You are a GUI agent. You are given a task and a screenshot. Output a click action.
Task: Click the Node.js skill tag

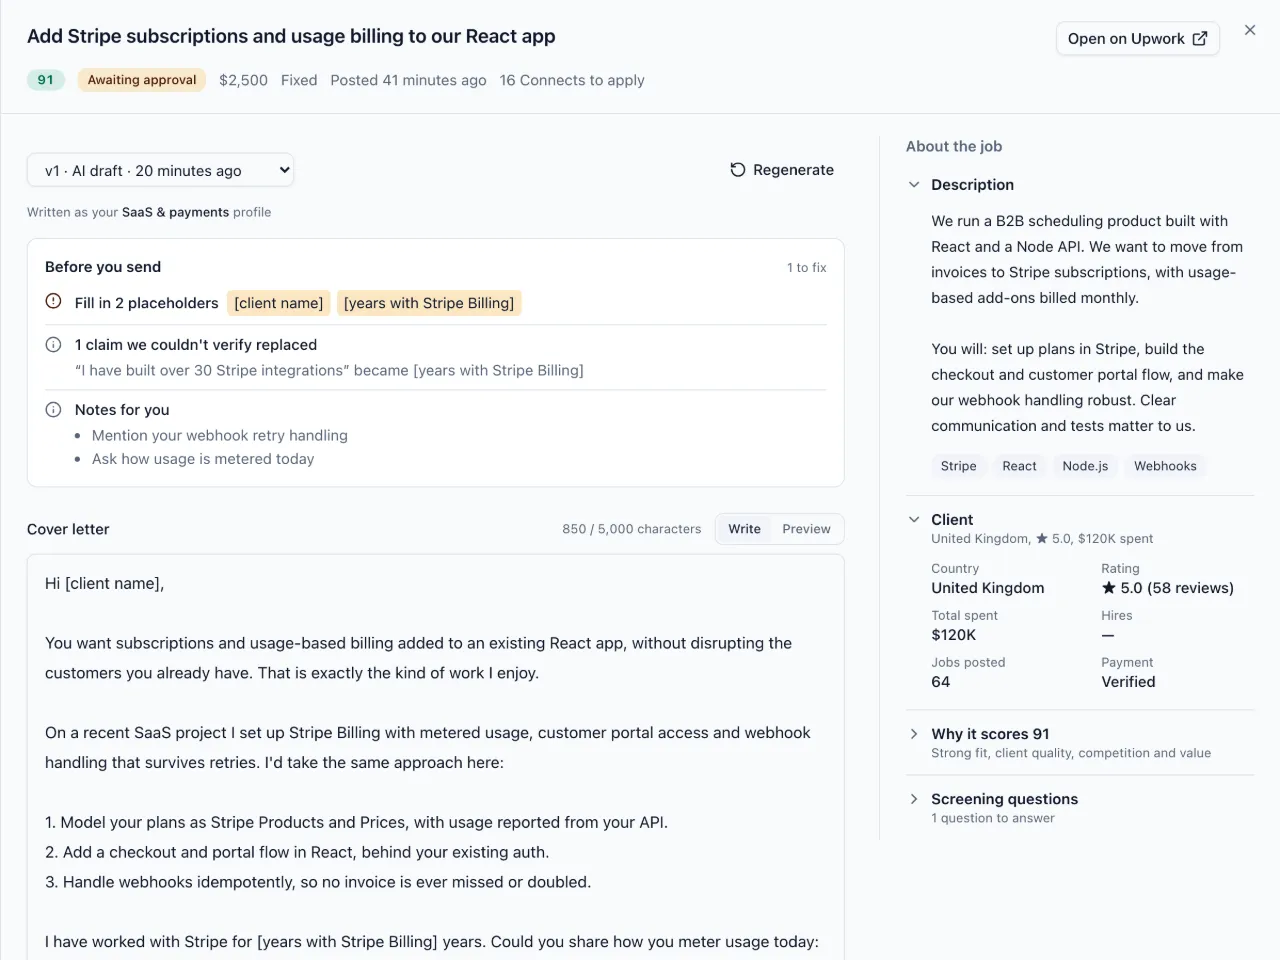tap(1085, 466)
